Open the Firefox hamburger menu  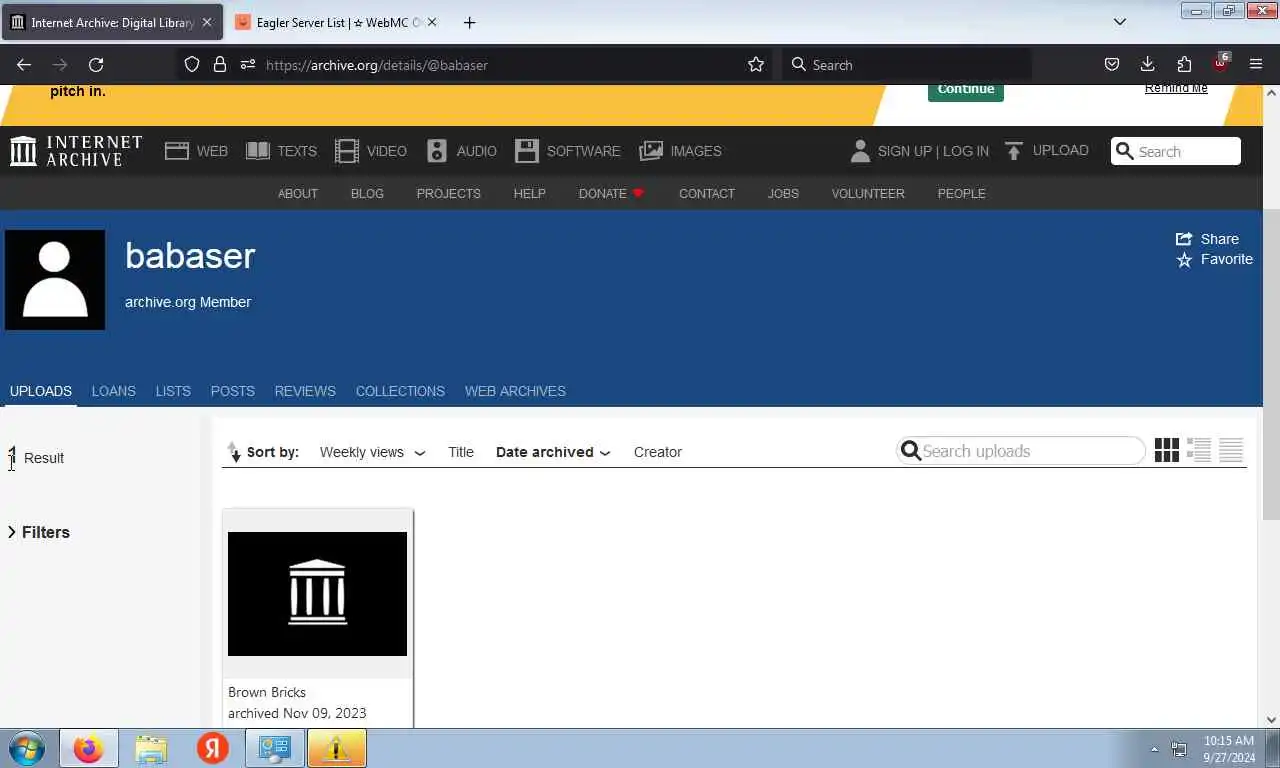(1256, 65)
